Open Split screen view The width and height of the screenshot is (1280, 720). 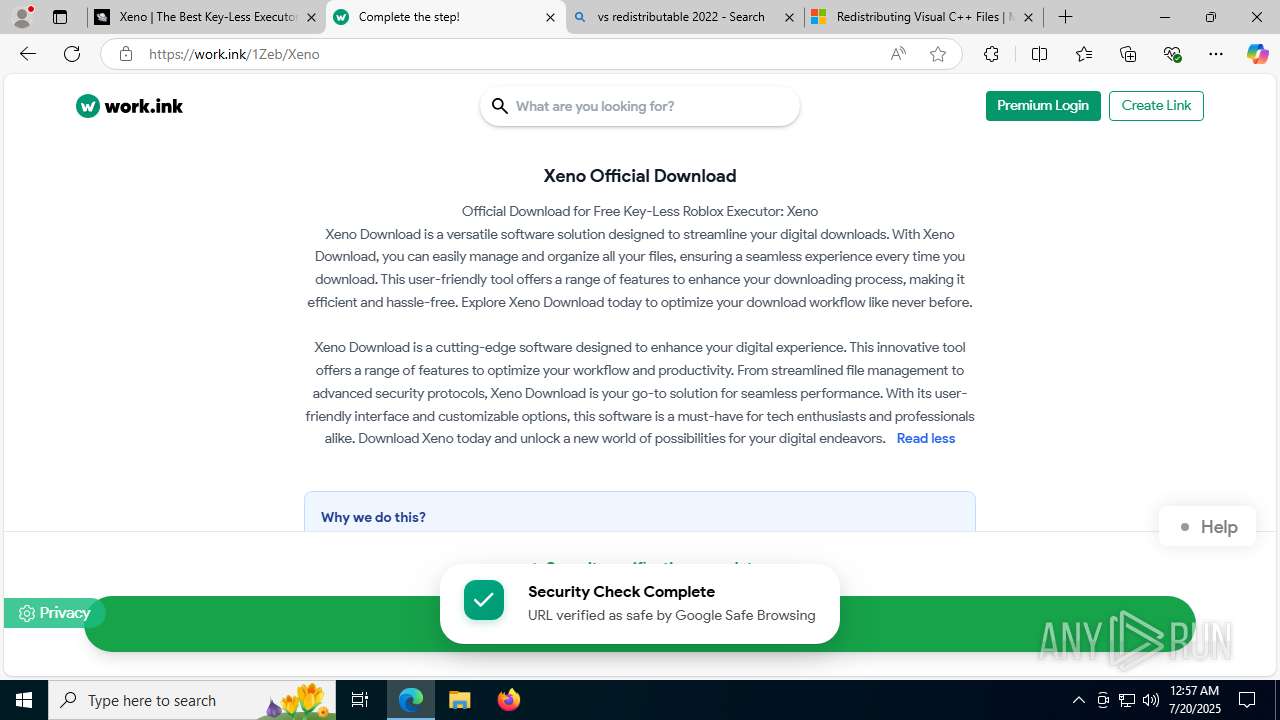[x=1039, y=54]
